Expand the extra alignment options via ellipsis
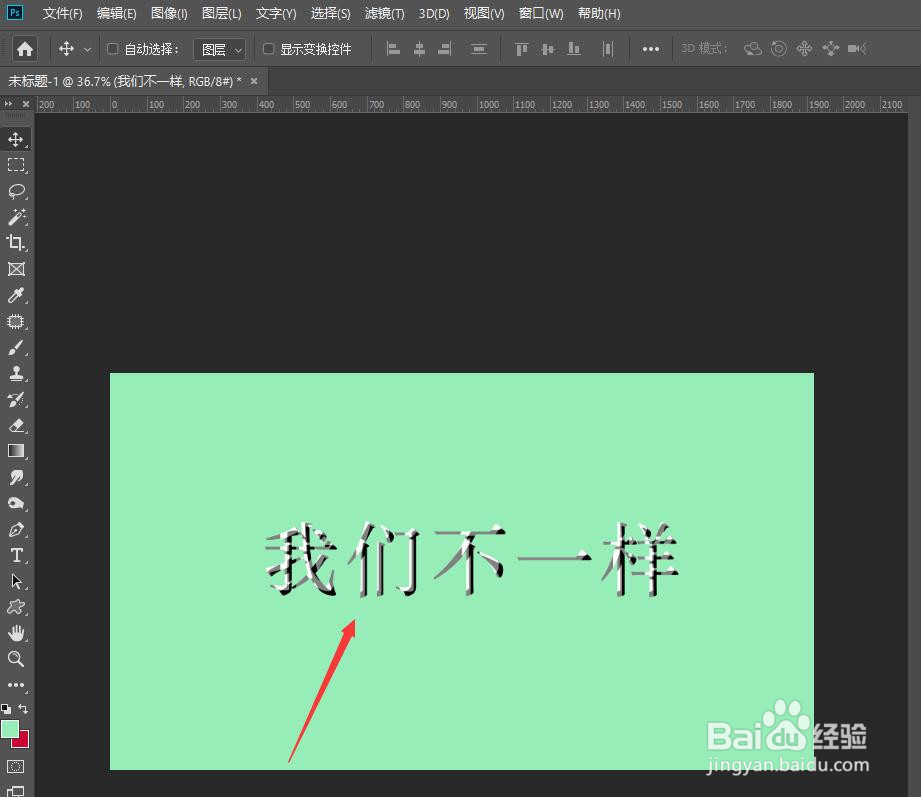Screen dimensions: 921x797 point(651,48)
